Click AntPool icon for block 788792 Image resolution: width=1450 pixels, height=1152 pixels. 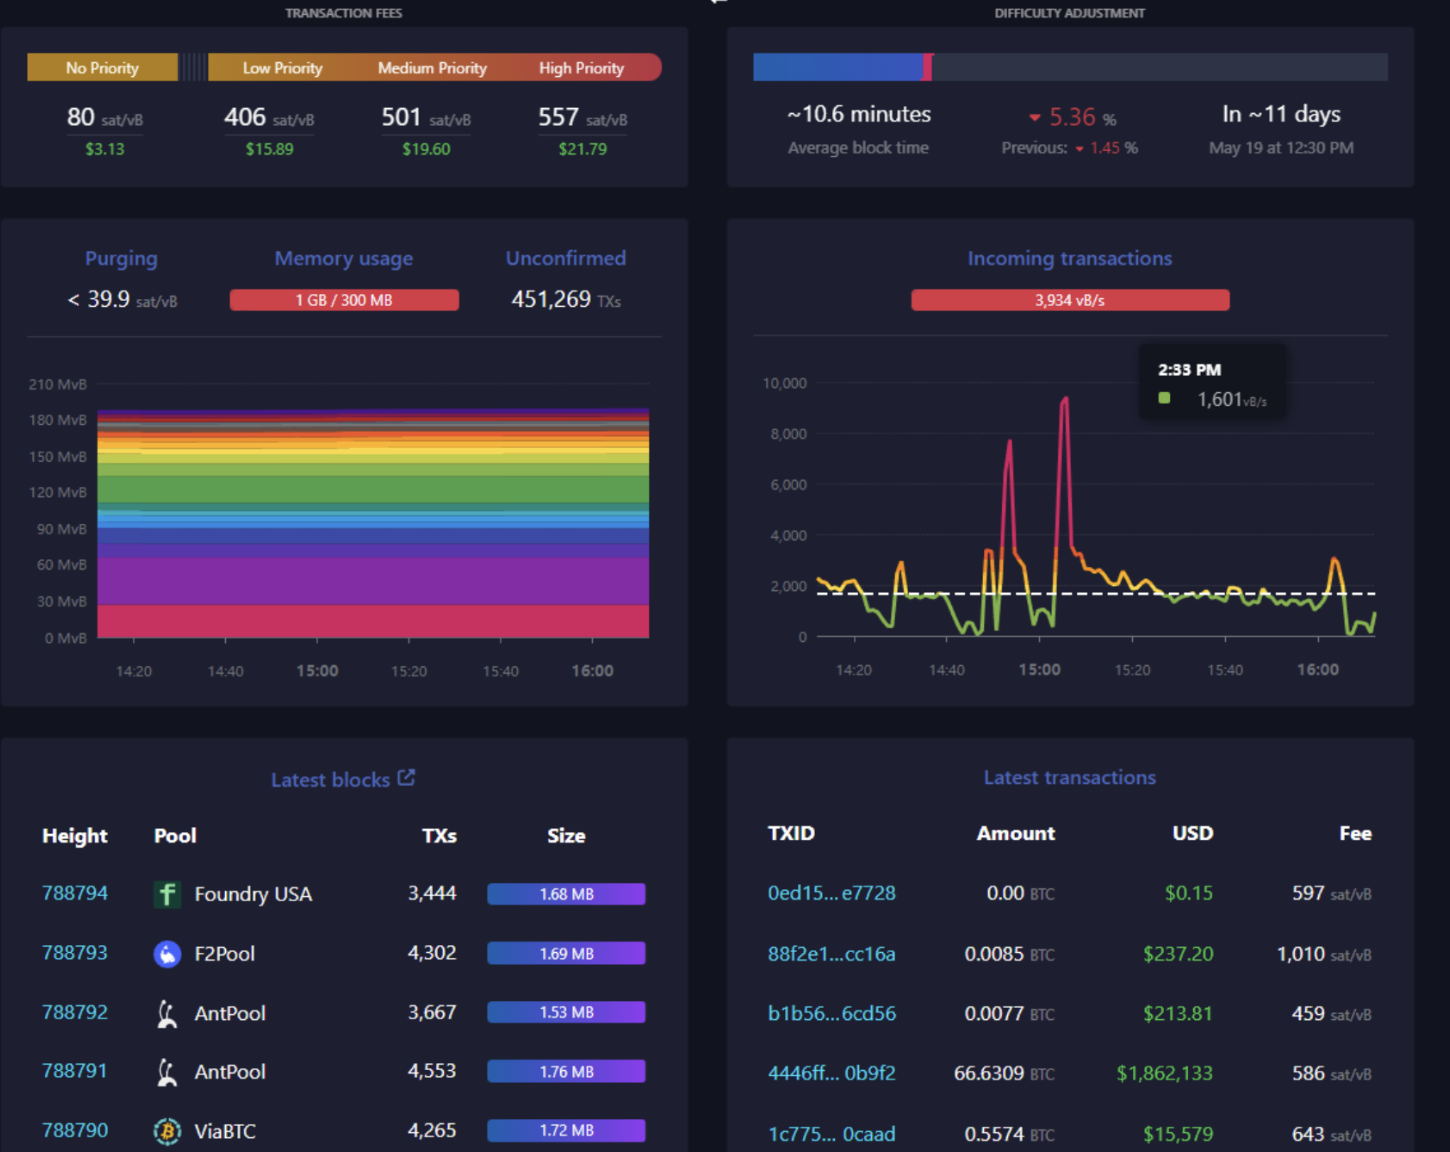(x=167, y=1014)
